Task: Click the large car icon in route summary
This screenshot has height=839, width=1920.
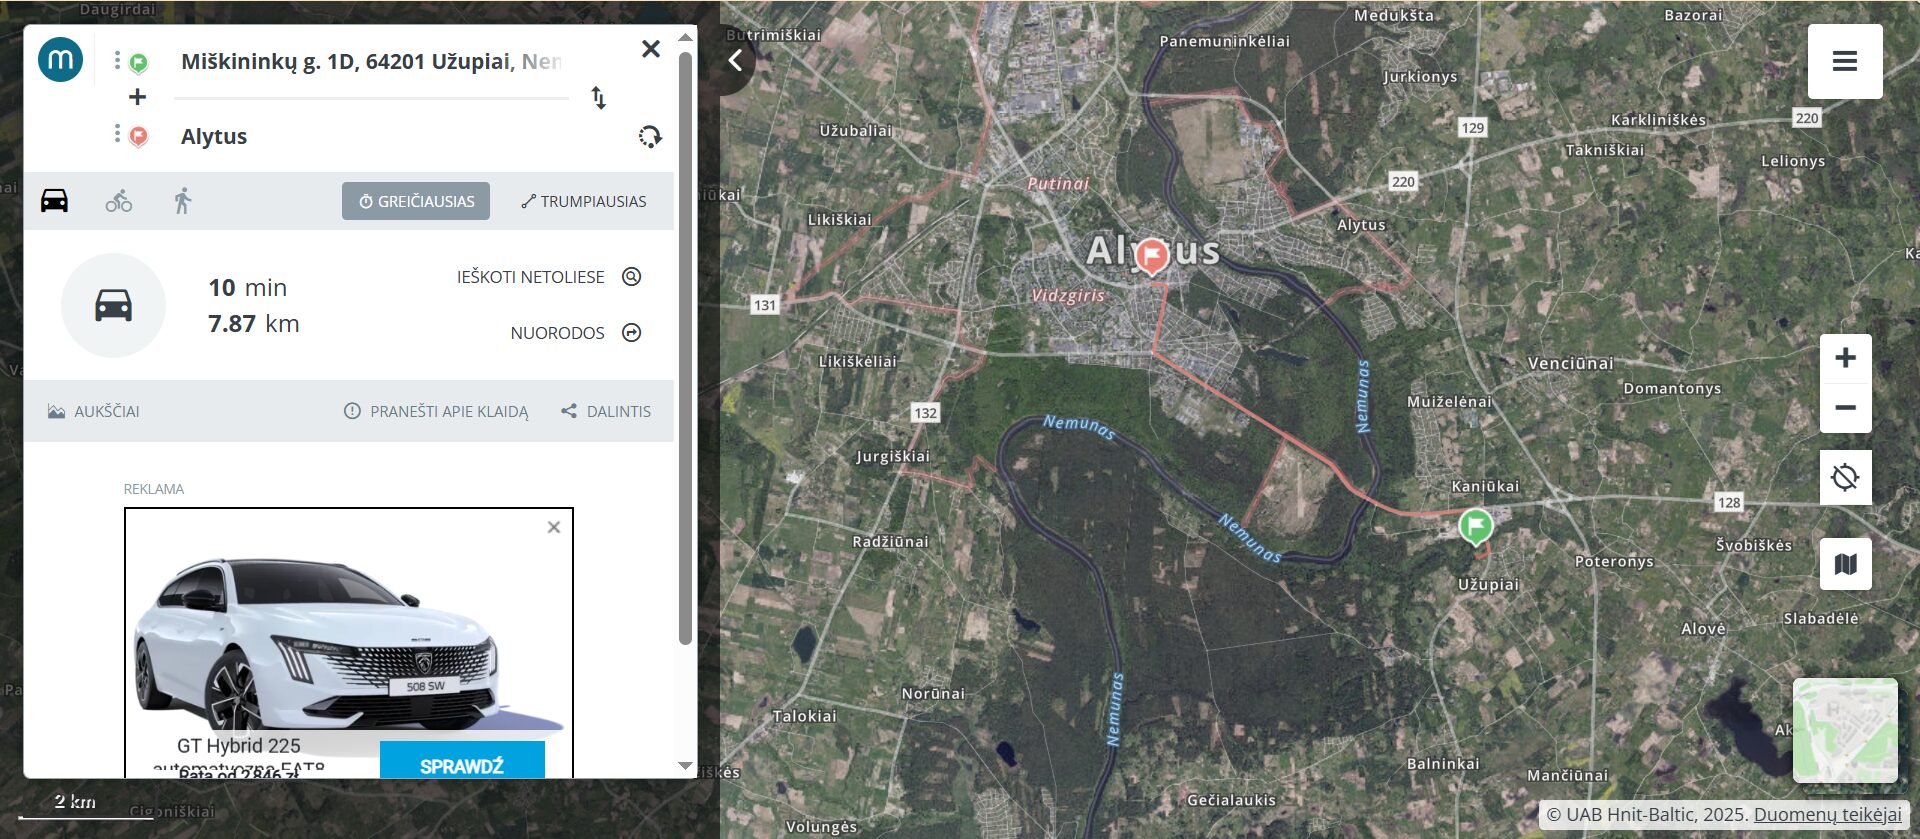Action: 113,305
